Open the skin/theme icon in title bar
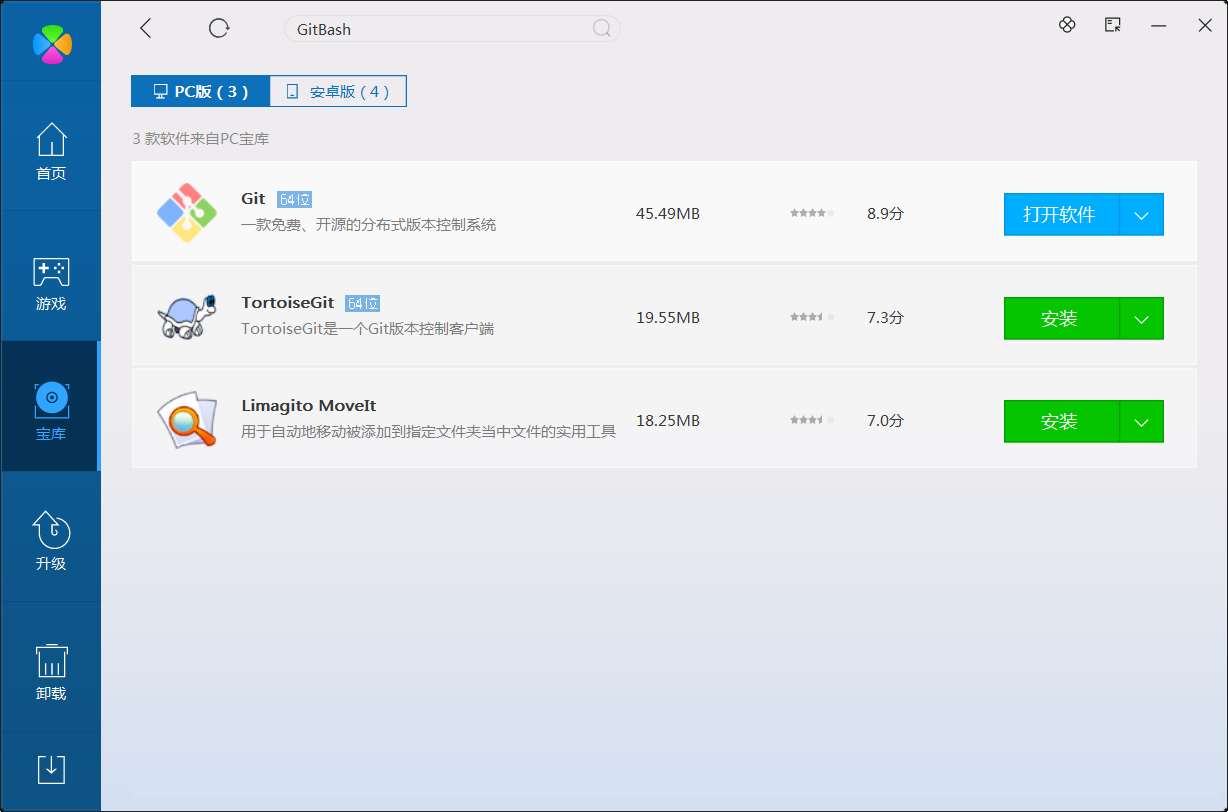 [1067, 25]
